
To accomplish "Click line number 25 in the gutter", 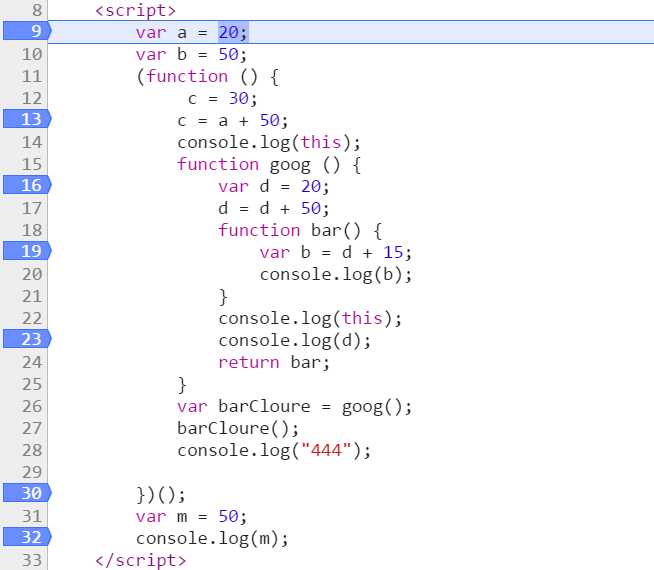I will pos(32,384).
